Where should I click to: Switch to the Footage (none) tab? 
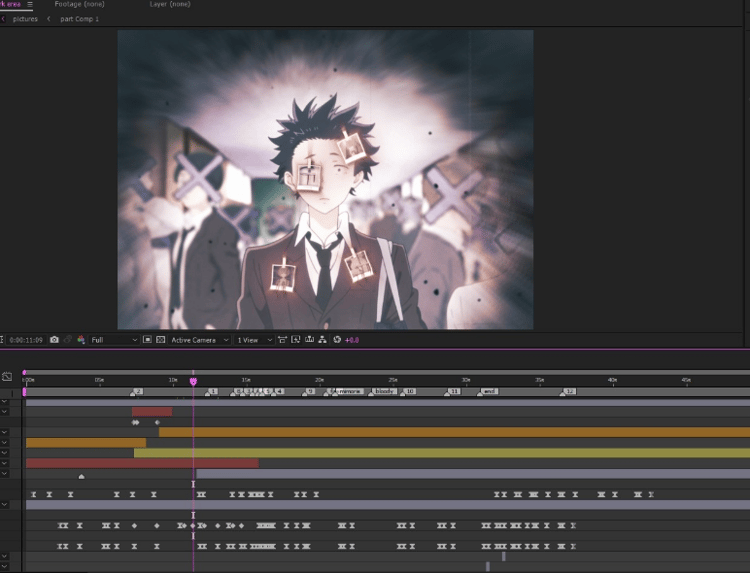tap(79, 4)
